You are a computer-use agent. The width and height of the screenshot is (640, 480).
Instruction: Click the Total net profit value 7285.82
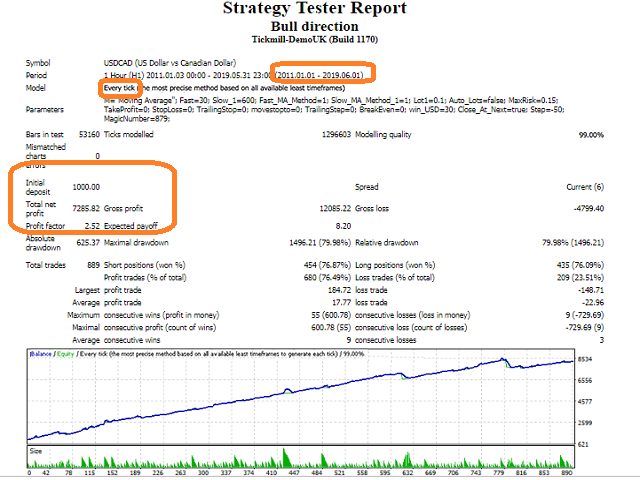86,209
